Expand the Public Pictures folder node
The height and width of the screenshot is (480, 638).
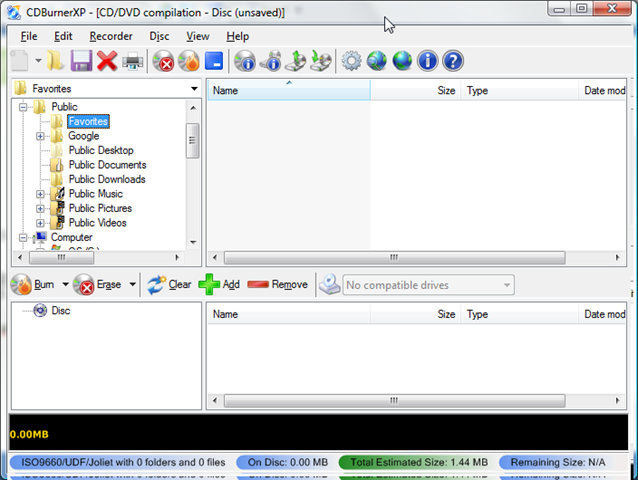[x=40, y=208]
